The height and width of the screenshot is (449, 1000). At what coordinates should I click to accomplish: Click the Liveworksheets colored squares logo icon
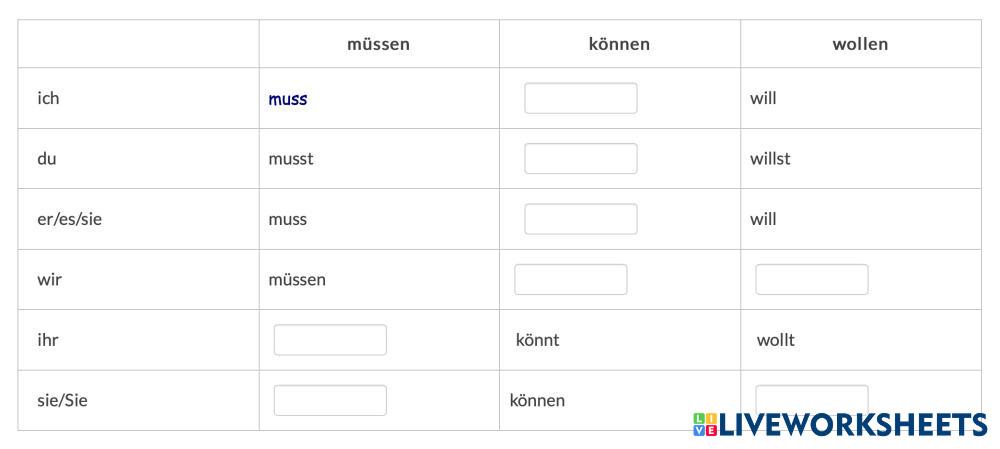click(704, 424)
